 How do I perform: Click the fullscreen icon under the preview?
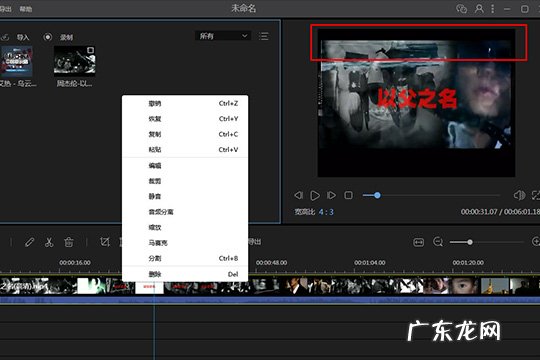[536, 195]
